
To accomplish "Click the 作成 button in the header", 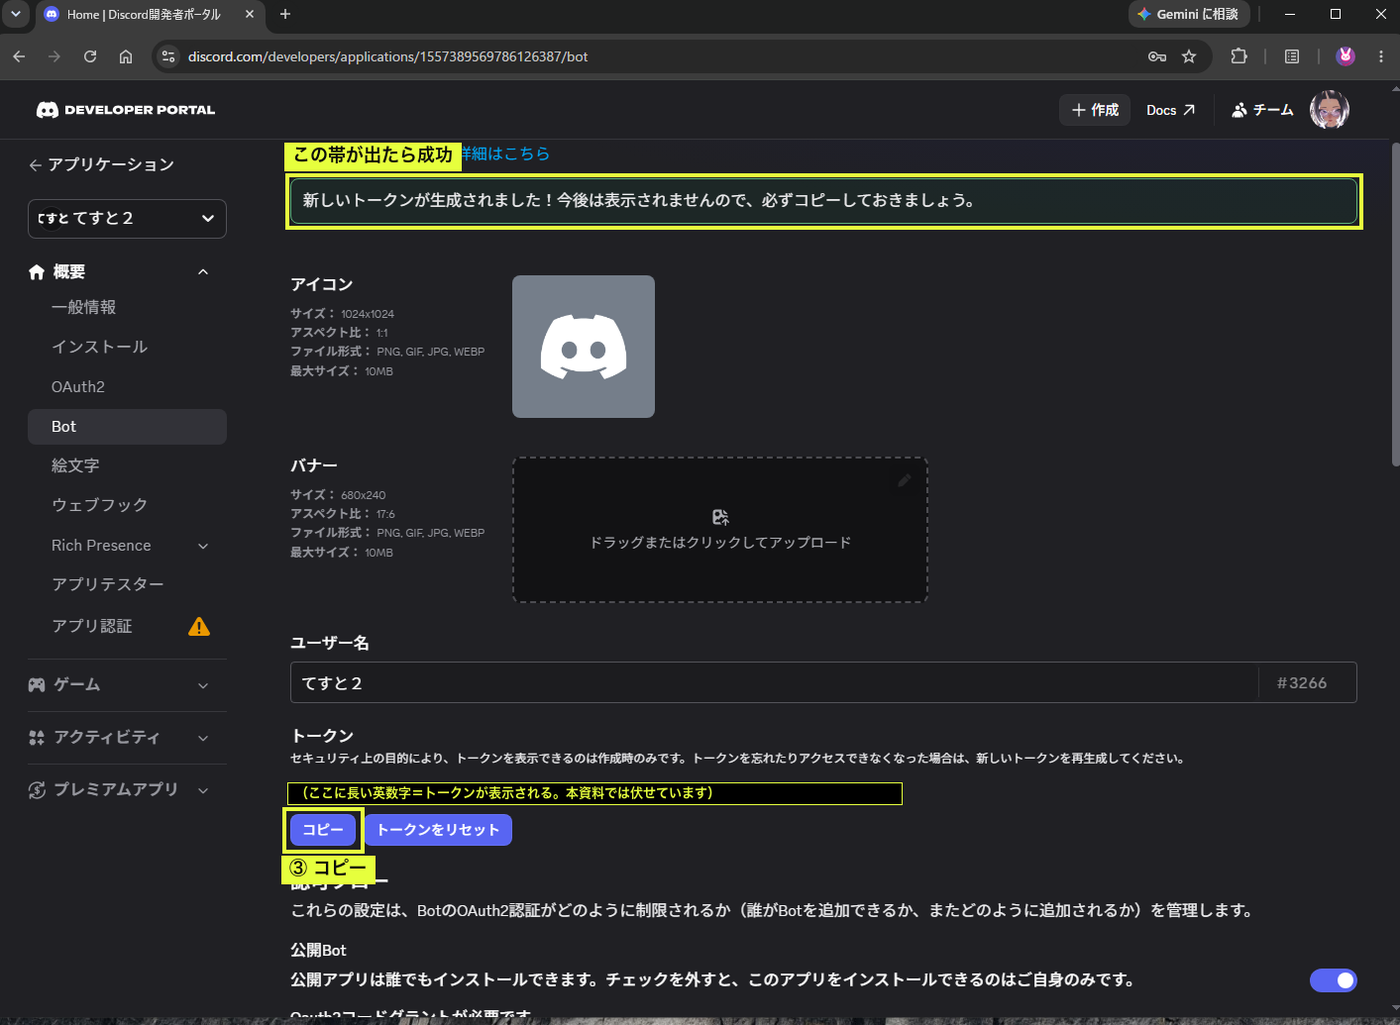I will point(1095,110).
